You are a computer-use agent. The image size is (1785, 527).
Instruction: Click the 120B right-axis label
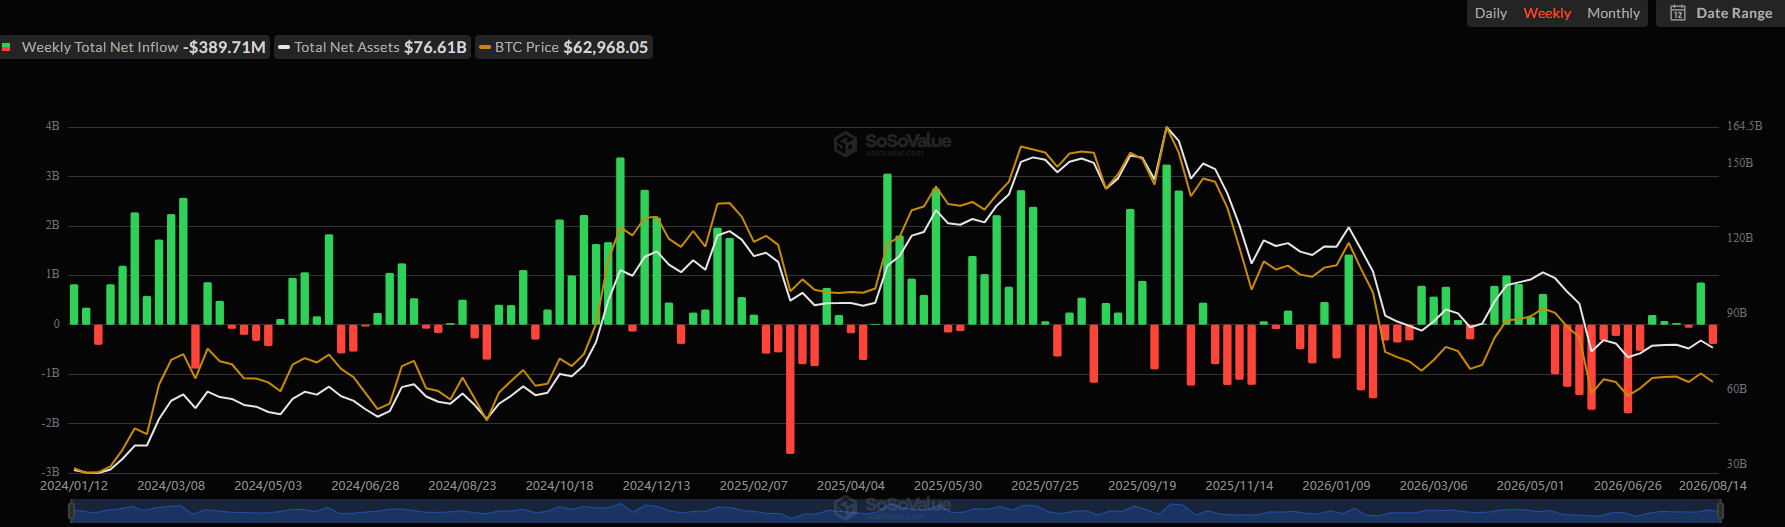[x=1740, y=238]
